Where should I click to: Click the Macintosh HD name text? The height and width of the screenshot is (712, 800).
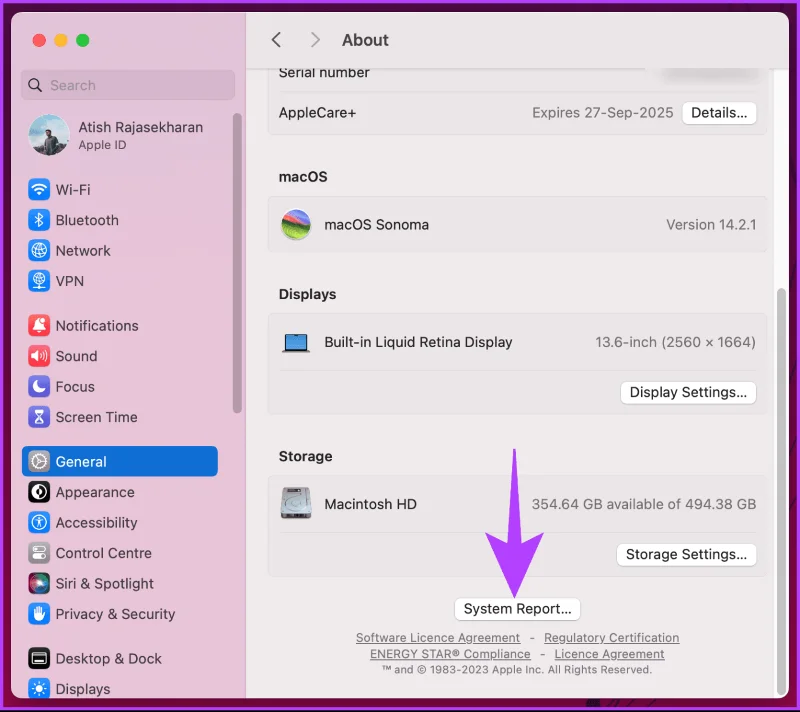[x=370, y=504]
